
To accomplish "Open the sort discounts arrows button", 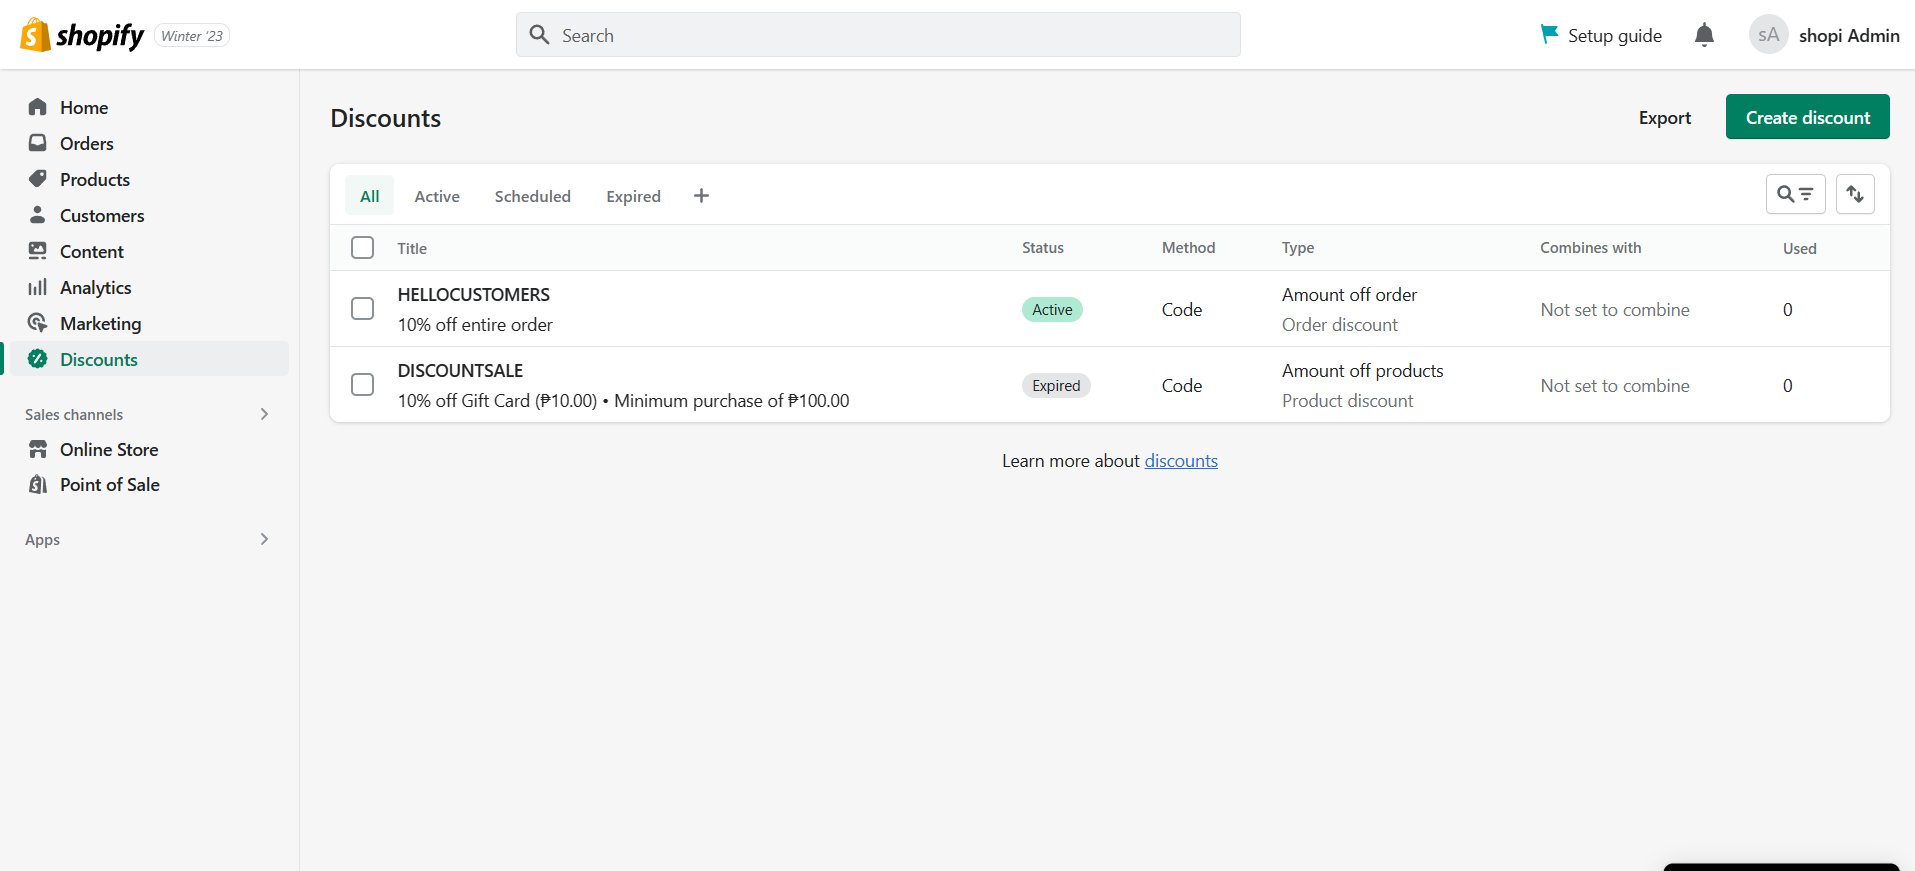I will pos(1855,194).
